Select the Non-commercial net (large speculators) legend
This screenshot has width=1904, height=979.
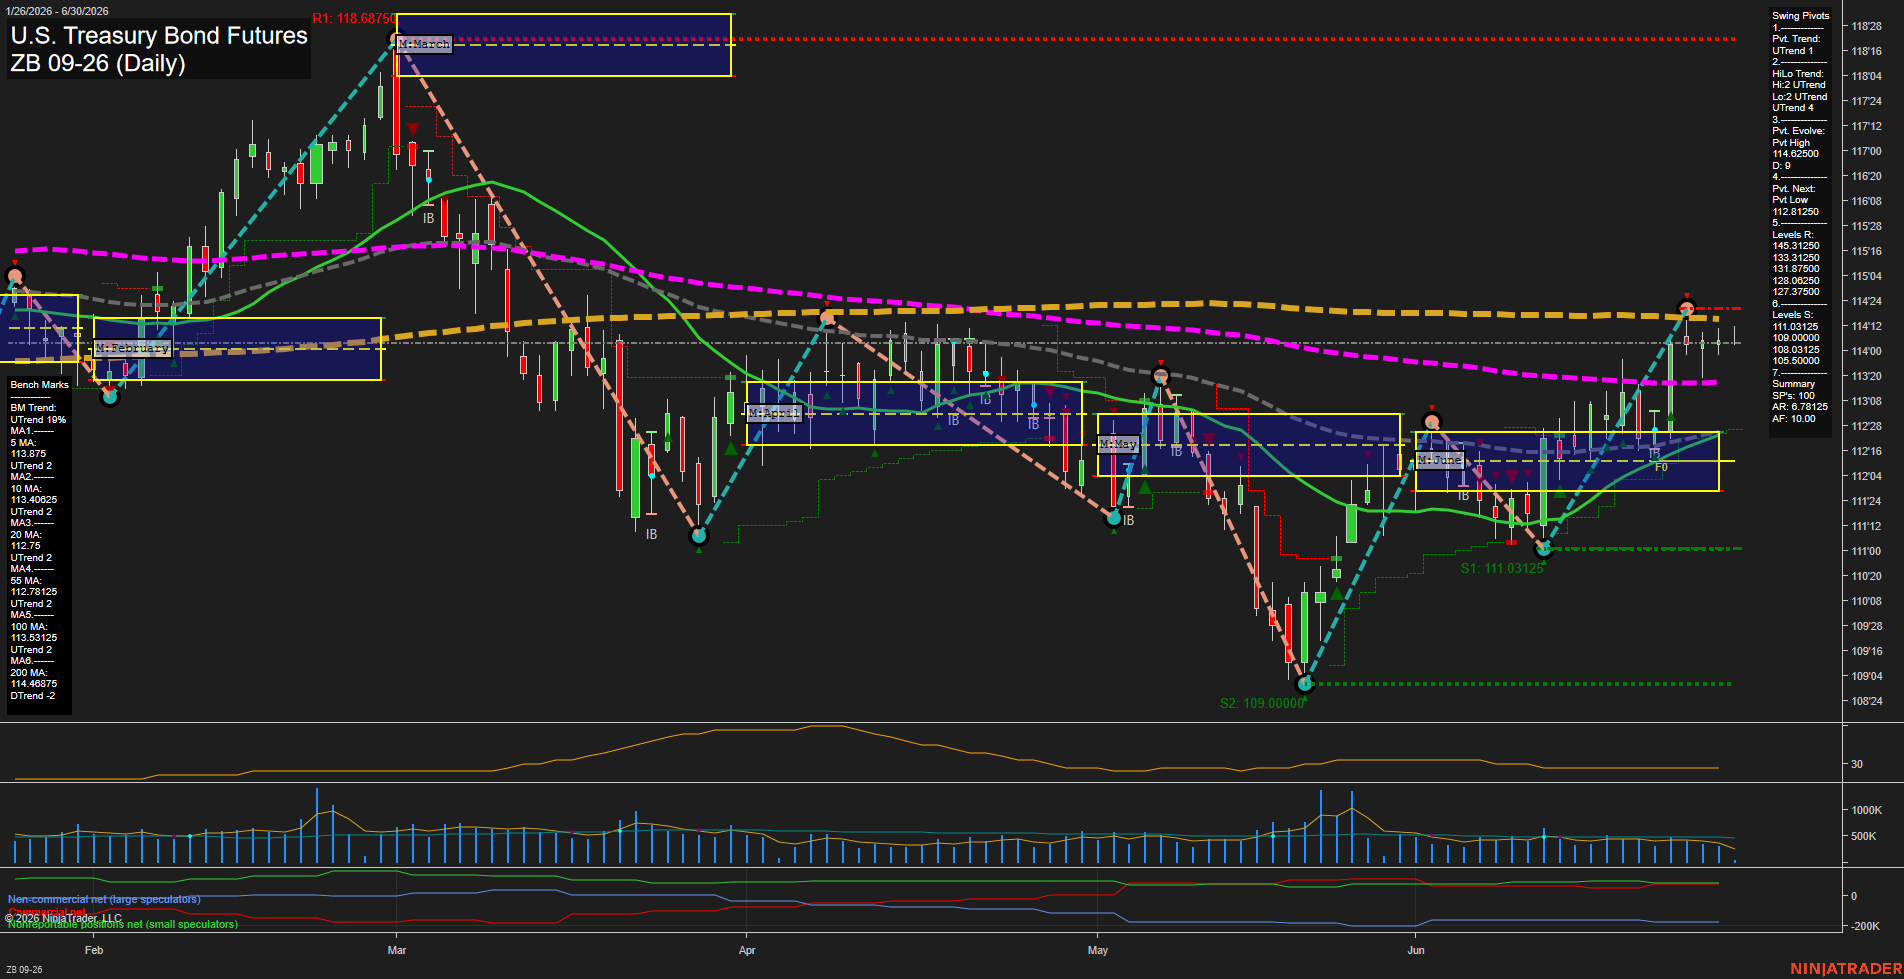coord(104,899)
